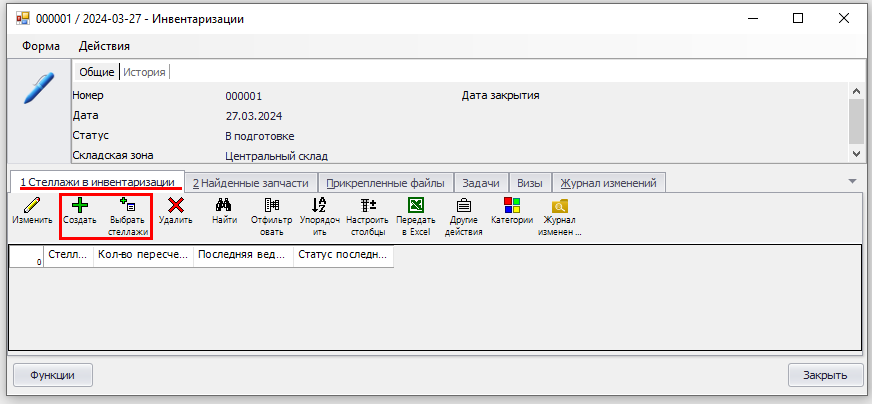The image size is (872, 404).
Task: Open the Действия menu
Action: (104, 46)
